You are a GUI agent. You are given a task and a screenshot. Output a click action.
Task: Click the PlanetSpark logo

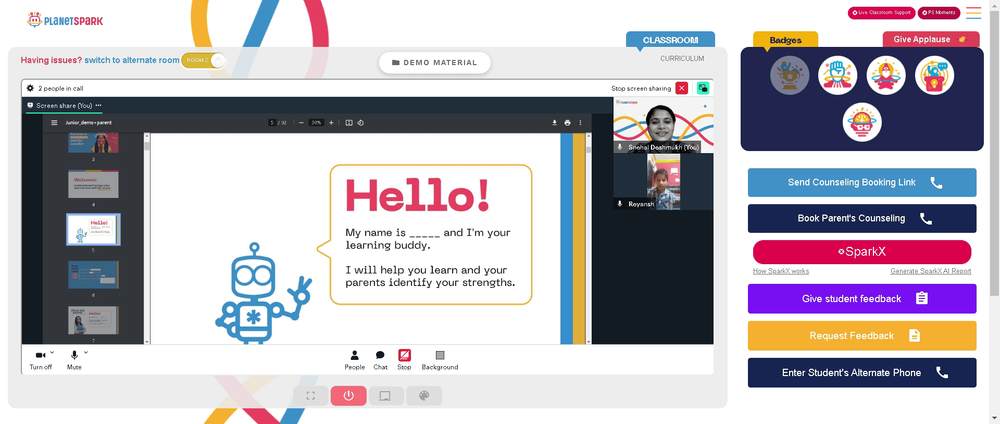coord(64,20)
